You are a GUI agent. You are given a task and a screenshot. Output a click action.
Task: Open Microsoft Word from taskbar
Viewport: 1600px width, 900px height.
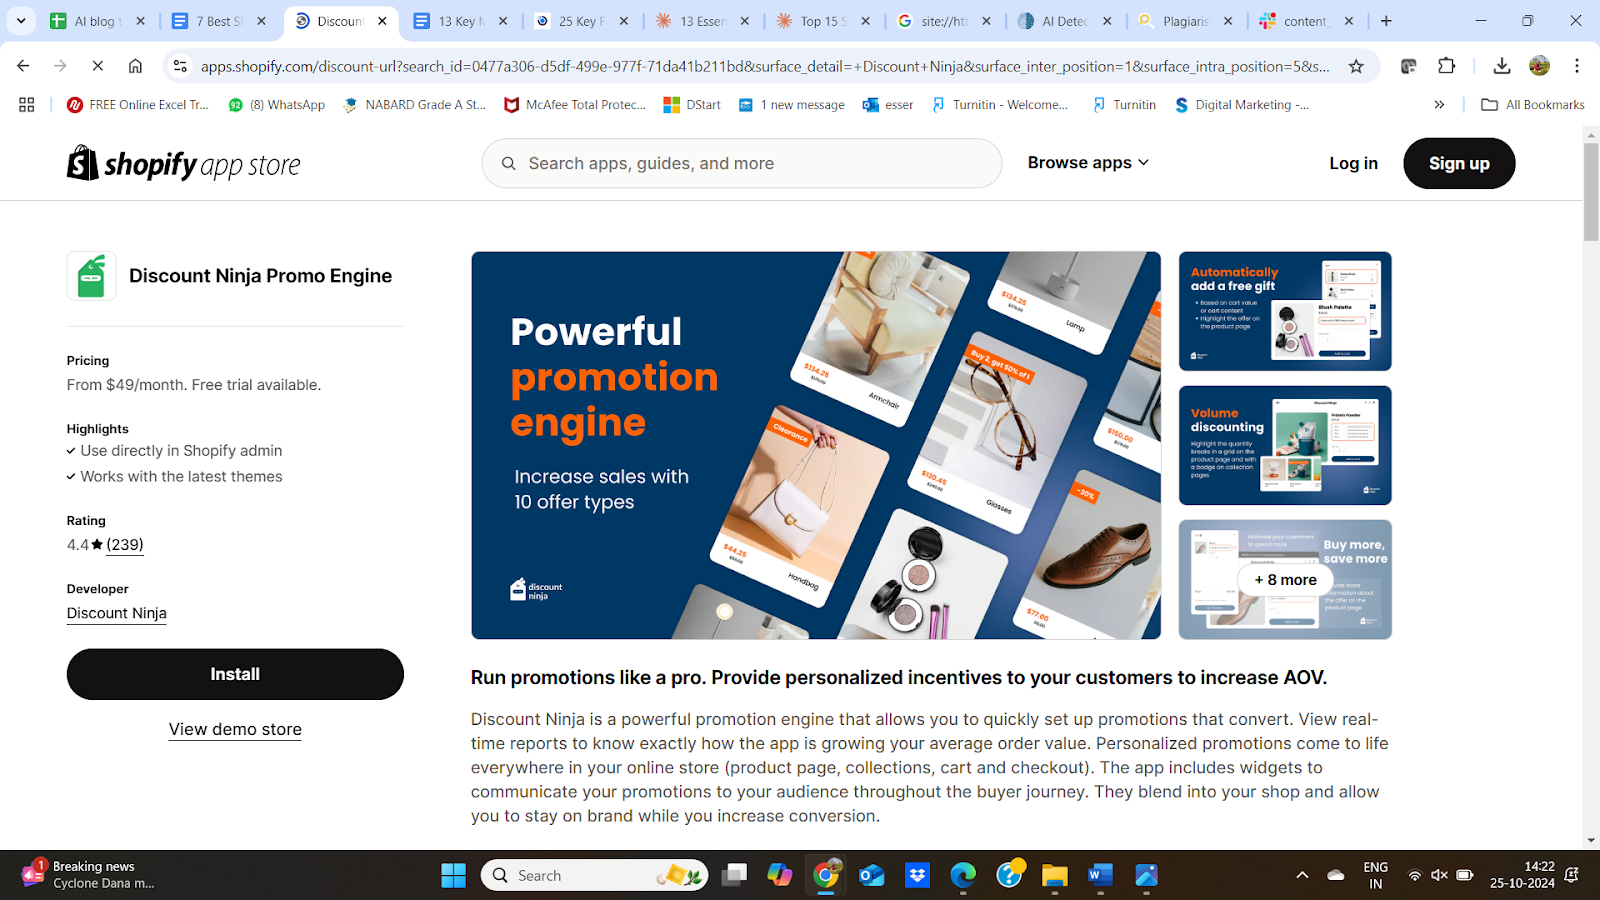1100,875
